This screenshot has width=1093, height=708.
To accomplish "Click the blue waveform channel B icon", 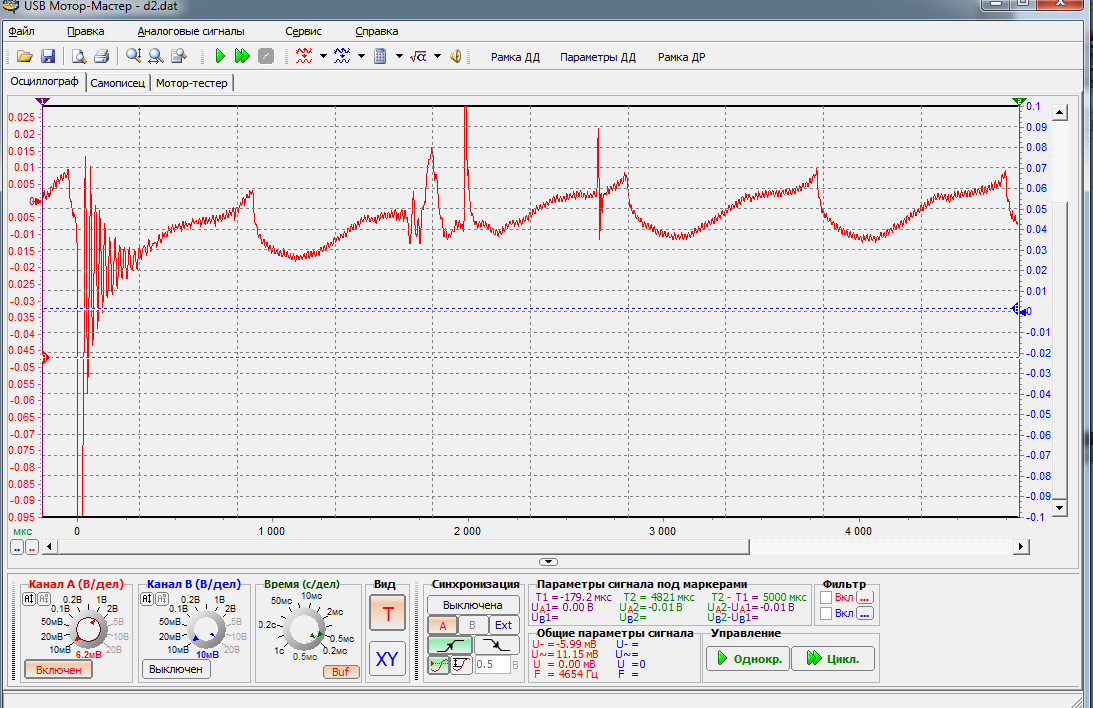I will point(342,56).
